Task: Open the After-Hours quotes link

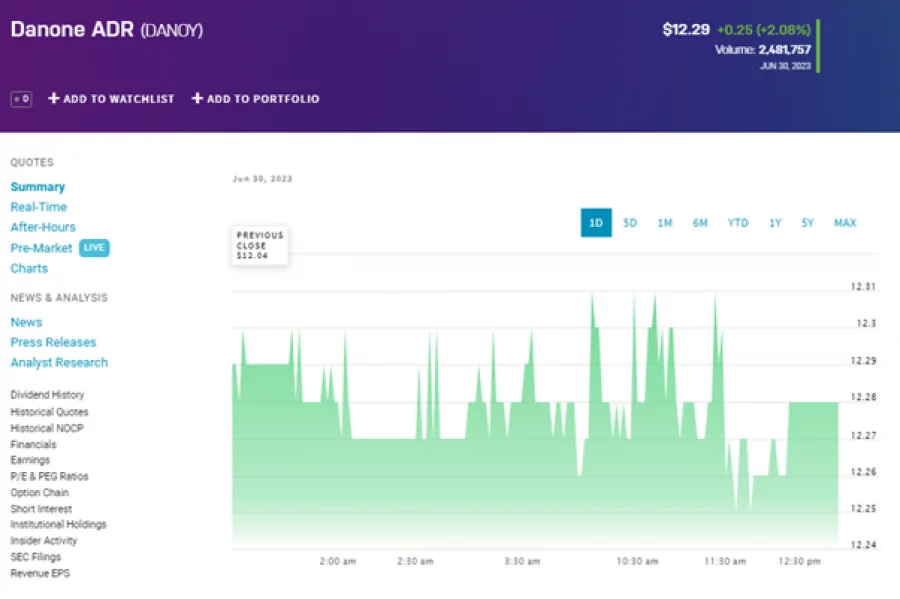Action: pos(43,227)
